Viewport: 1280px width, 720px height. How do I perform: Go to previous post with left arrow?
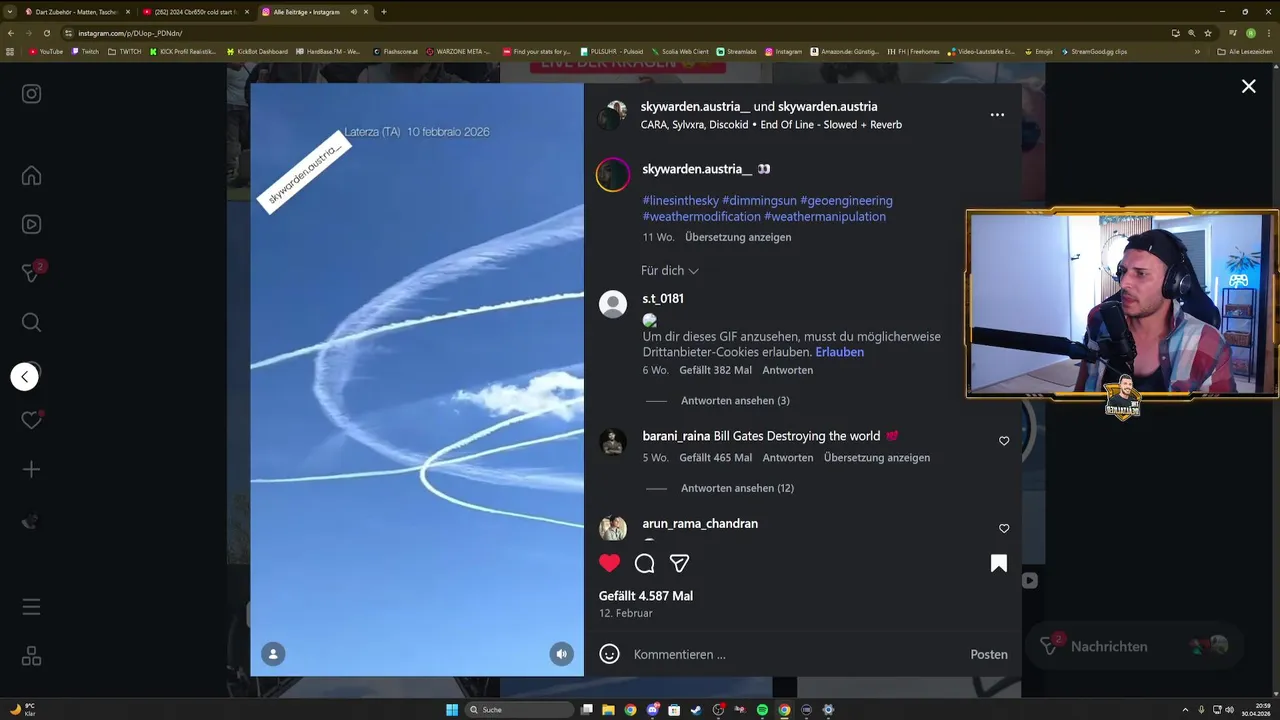click(25, 377)
